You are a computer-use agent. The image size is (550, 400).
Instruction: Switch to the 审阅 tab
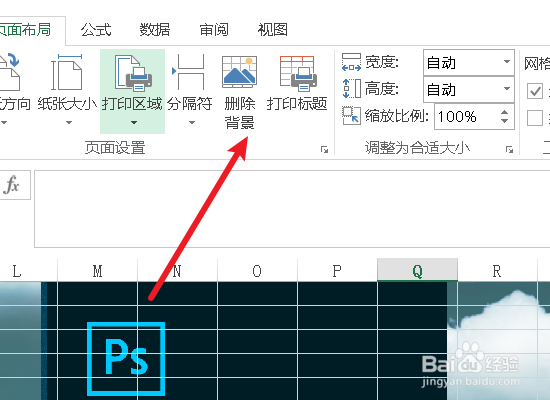[x=214, y=30]
